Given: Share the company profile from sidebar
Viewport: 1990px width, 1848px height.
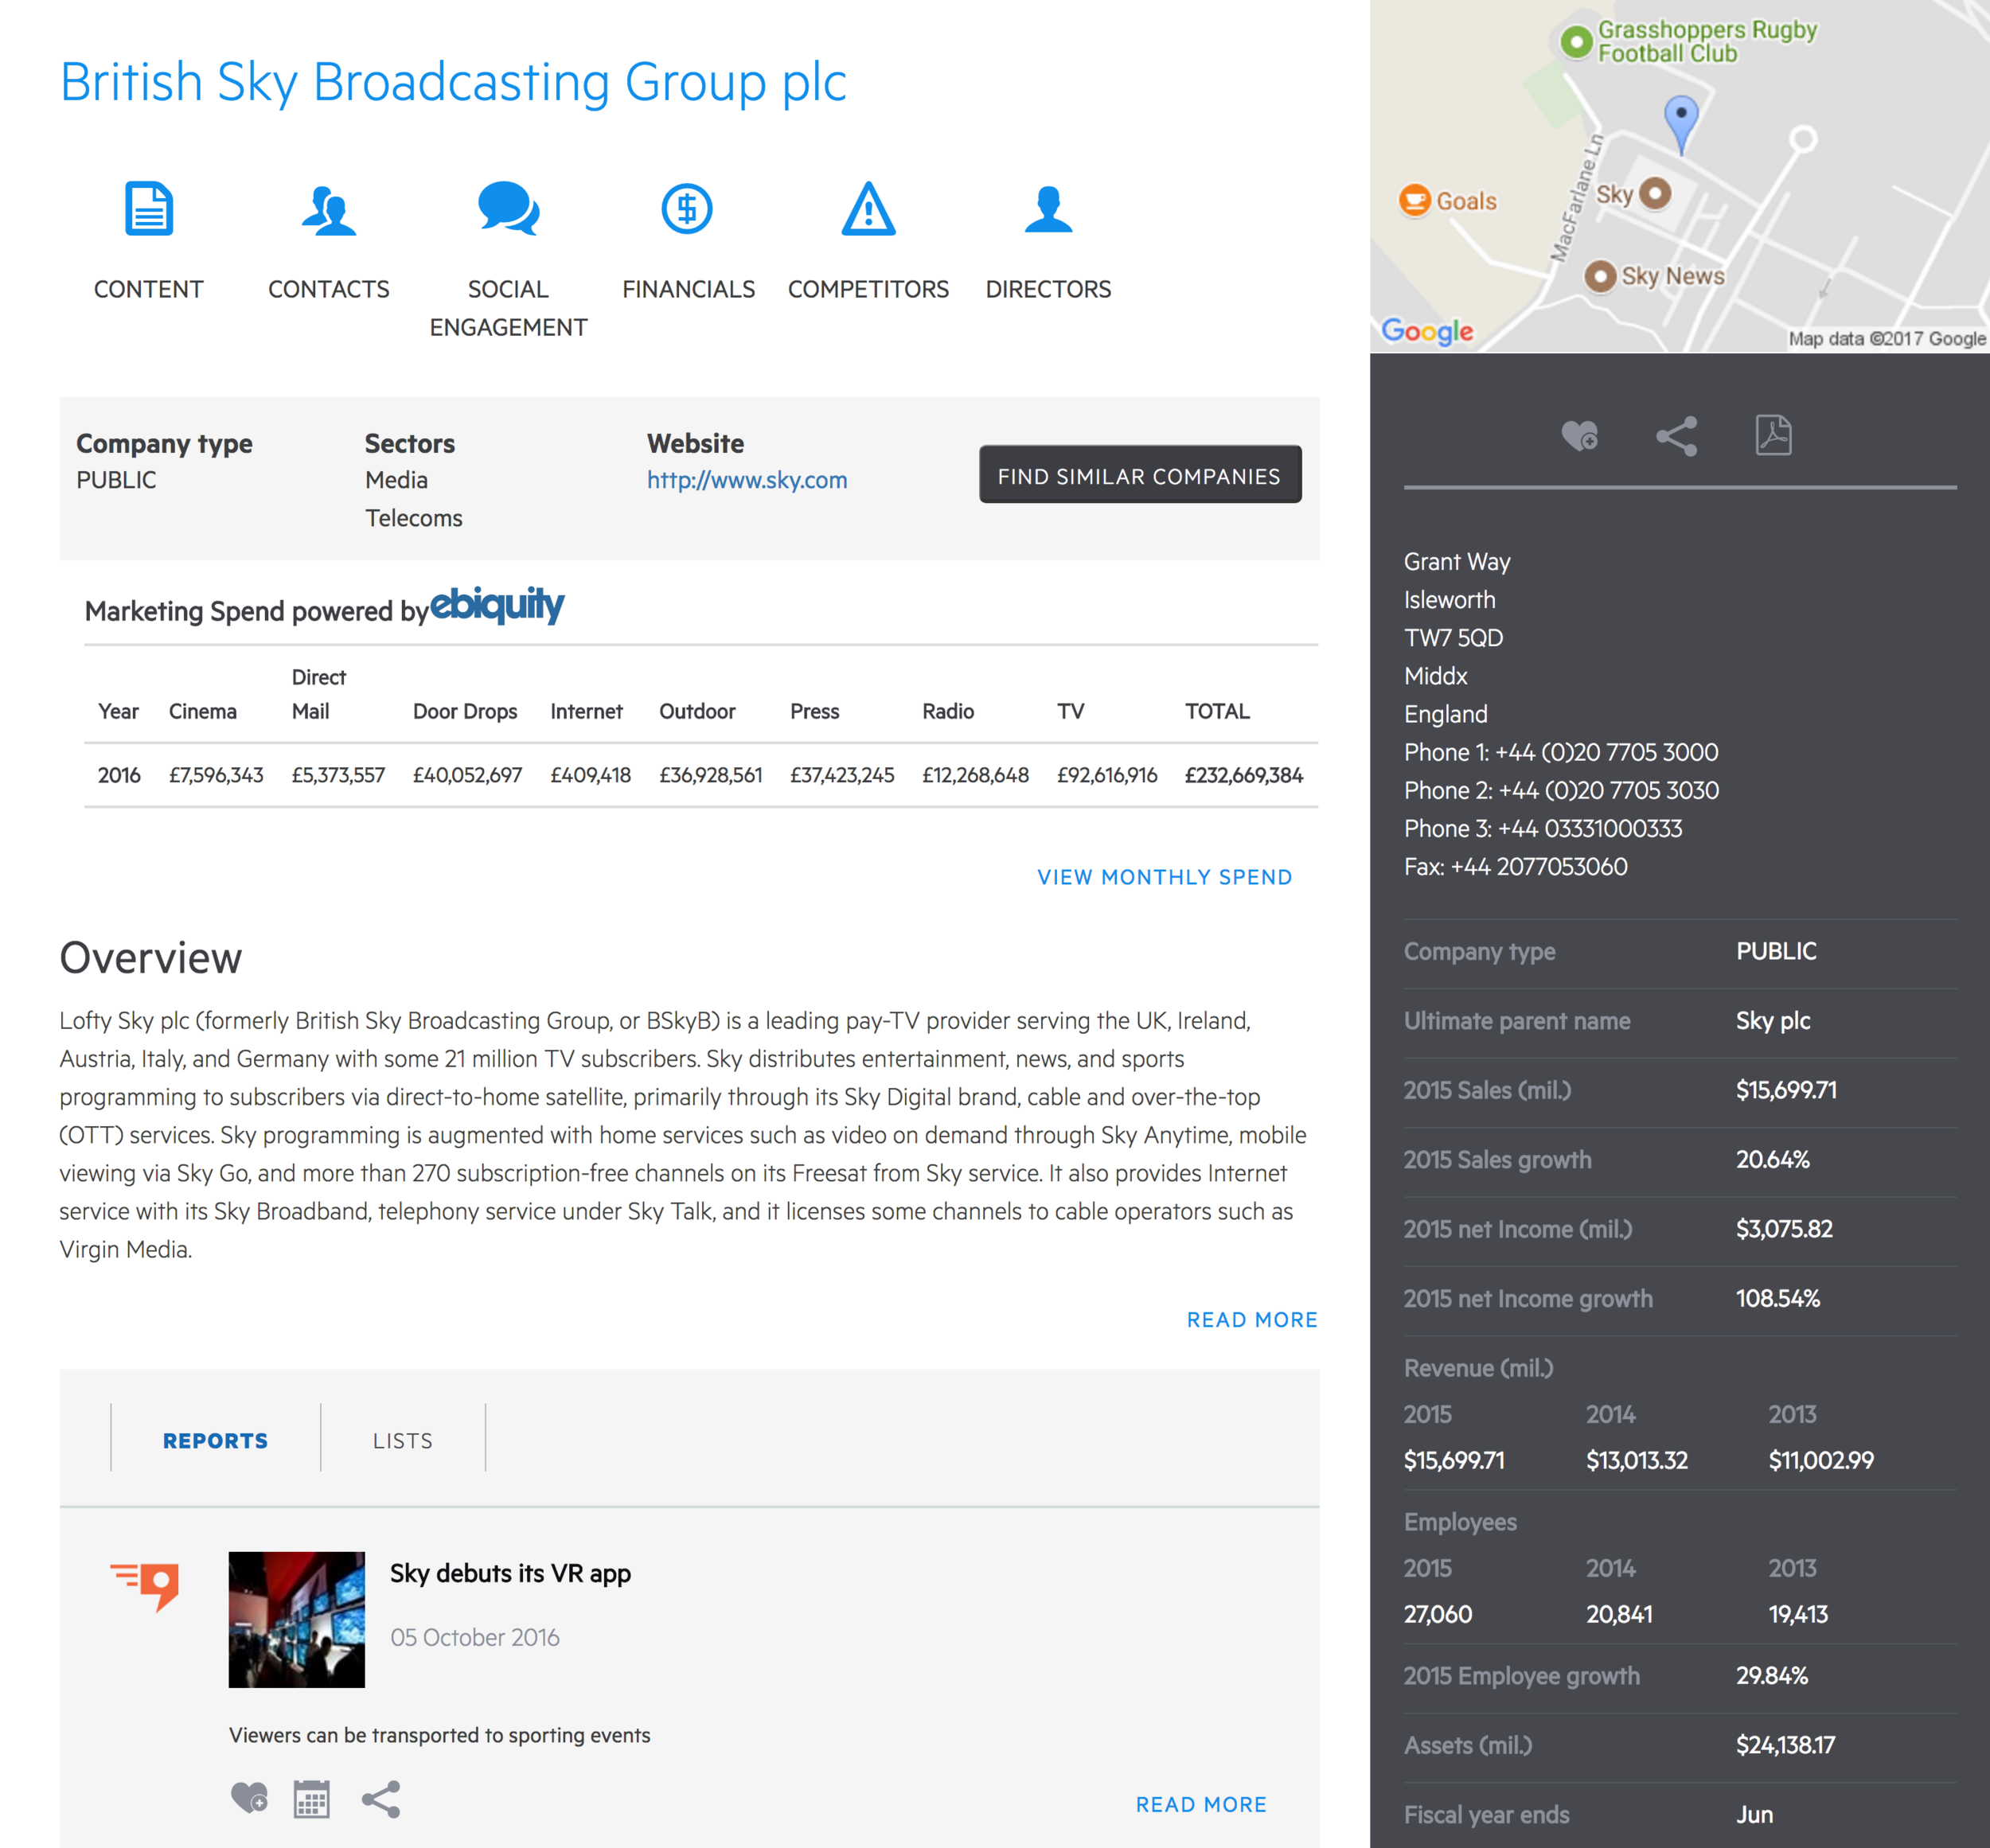Looking at the screenshot, I should [1677, 436].
